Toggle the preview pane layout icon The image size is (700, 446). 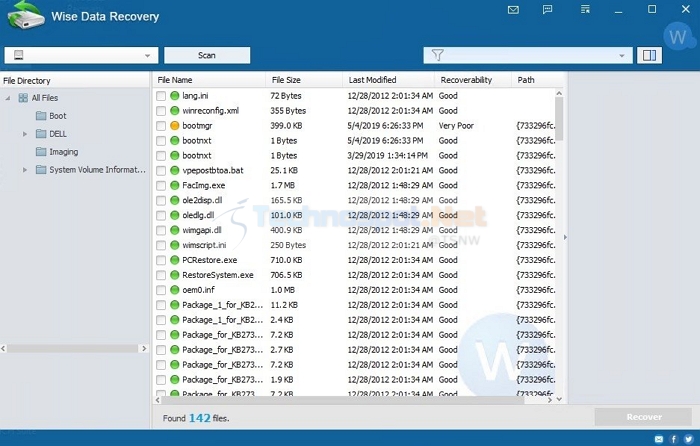tap(649, 55)
